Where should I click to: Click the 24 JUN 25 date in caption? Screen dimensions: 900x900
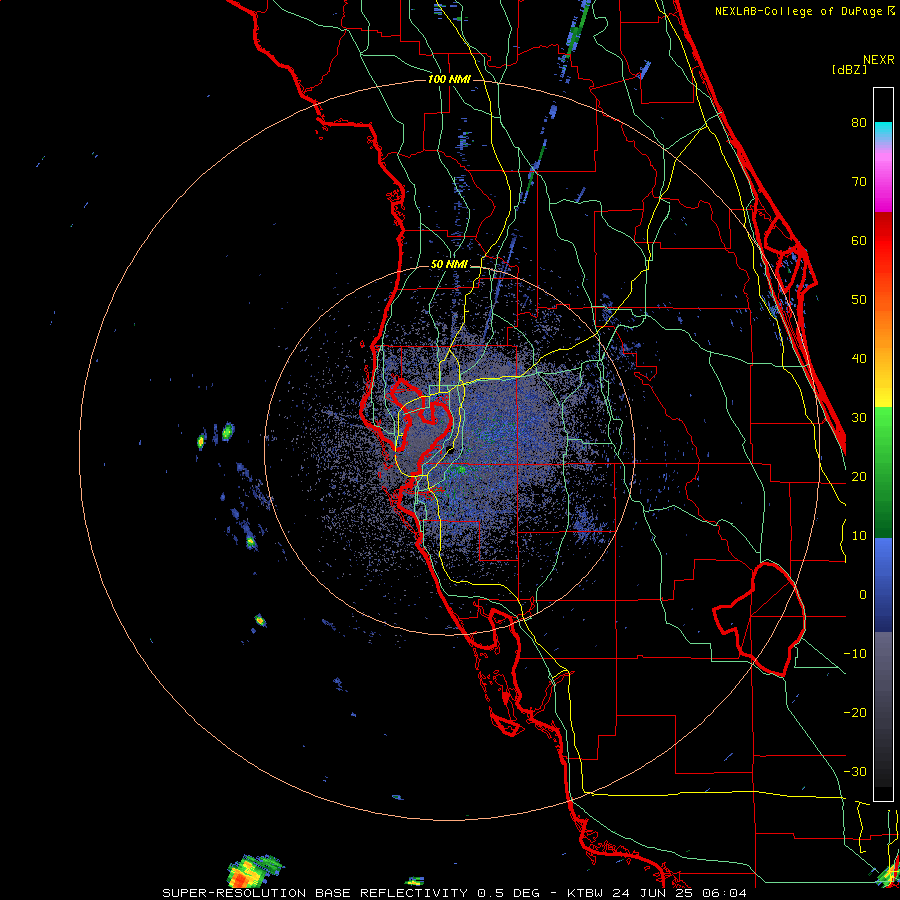653,893
